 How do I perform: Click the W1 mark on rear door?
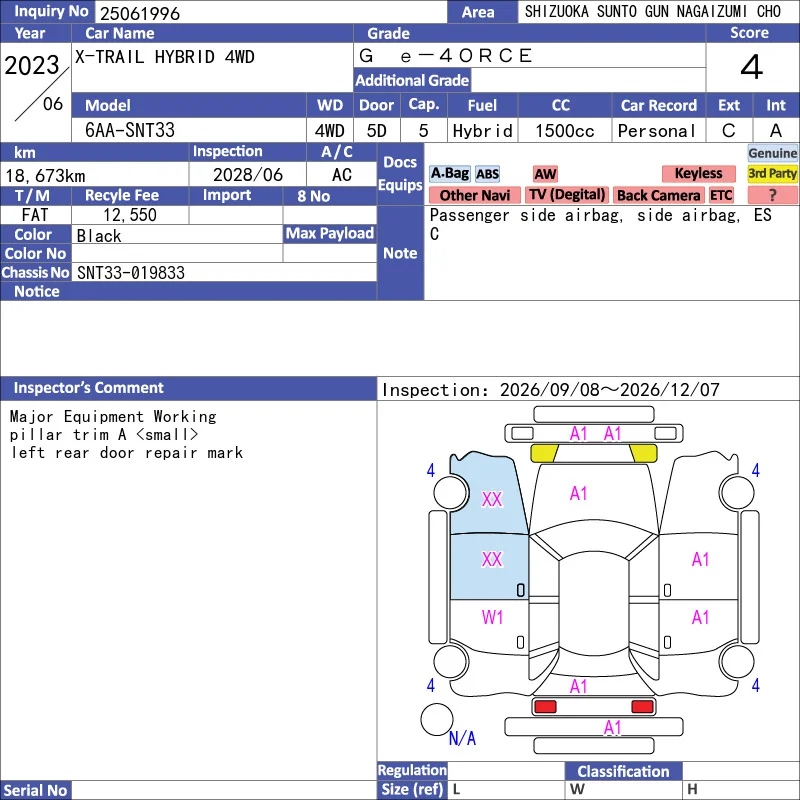click(492, 618)
